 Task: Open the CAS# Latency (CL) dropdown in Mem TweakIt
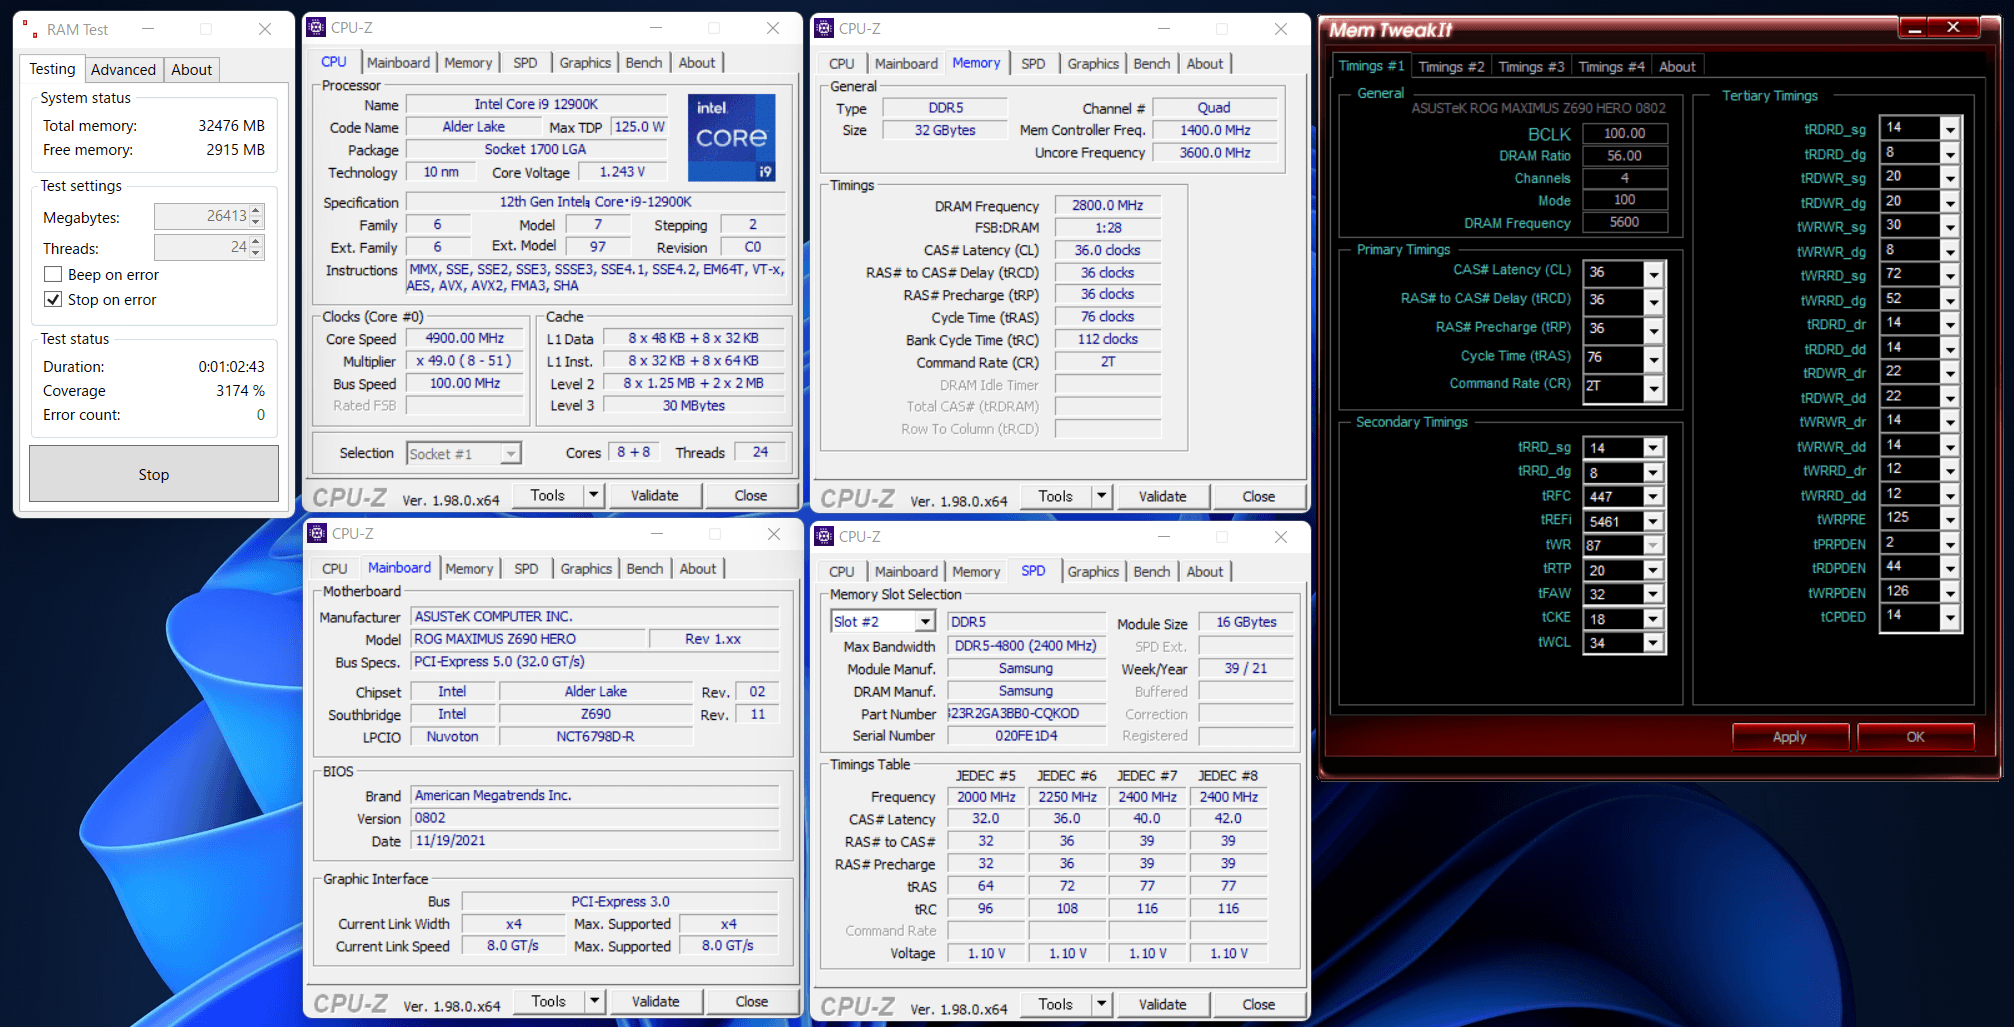(x=1654, y=273)
